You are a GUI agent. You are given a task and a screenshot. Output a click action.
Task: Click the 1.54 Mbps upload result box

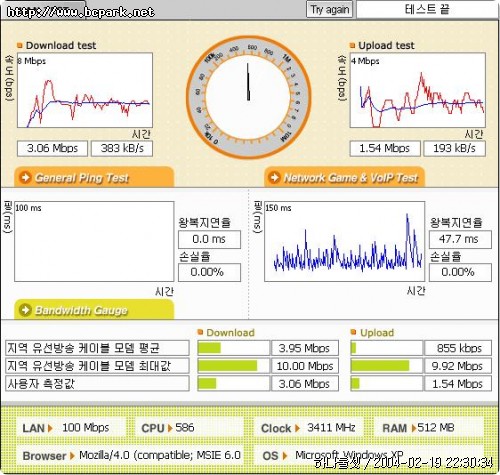tap(385, 148)
